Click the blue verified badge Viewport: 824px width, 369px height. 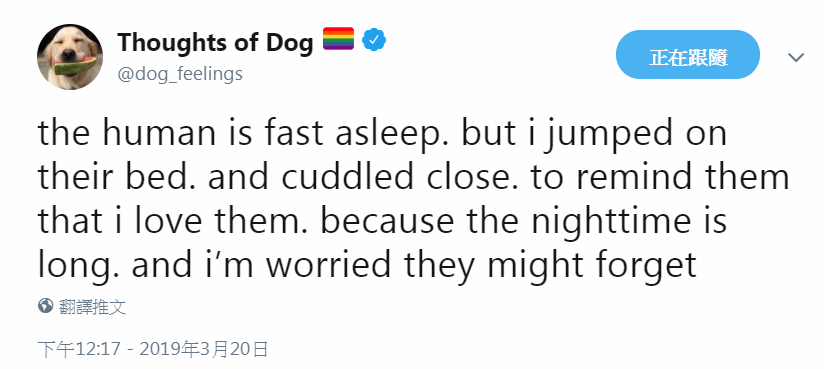coord(374,40)
